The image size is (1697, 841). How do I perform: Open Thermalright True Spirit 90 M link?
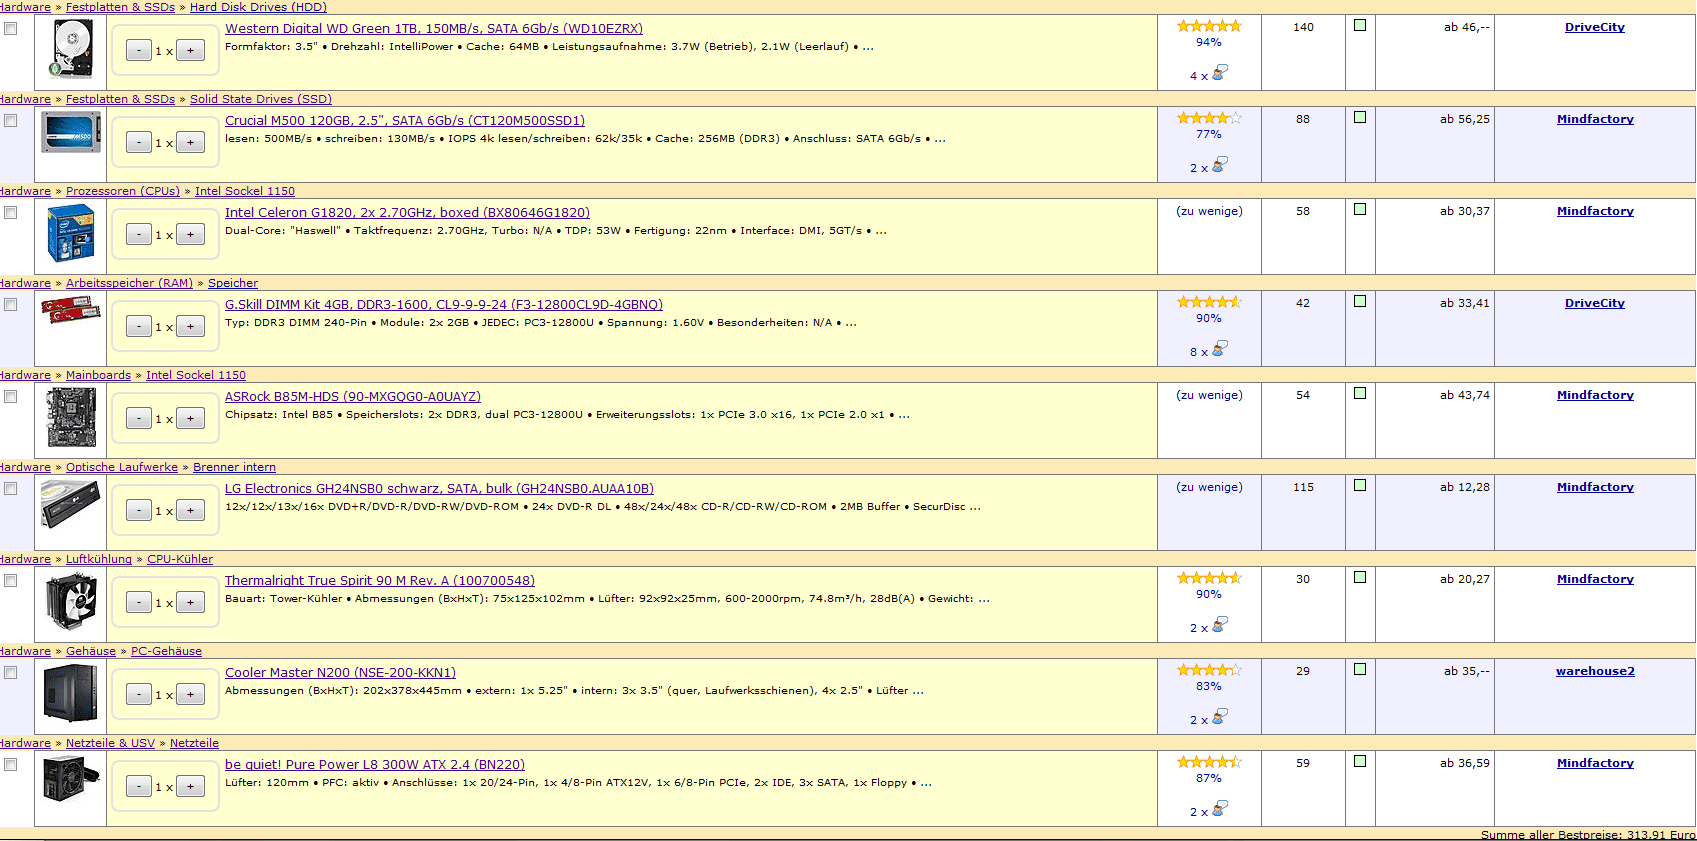380,581
